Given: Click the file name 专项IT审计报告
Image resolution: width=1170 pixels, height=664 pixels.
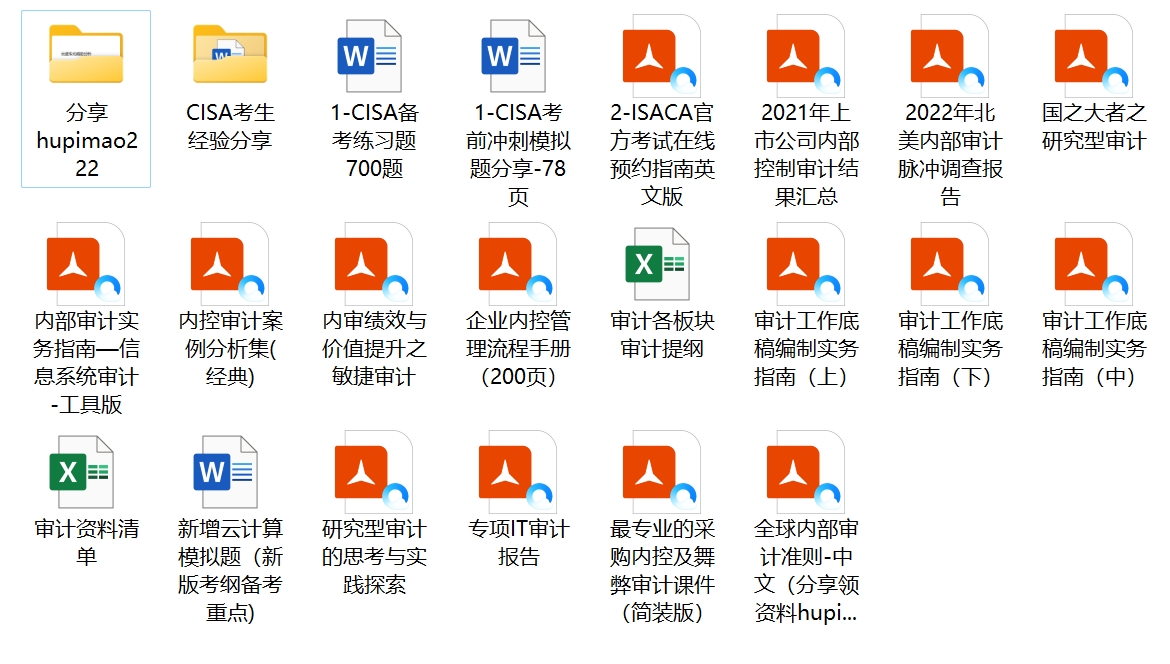Looking at the screenshot, I should [519, 542].
